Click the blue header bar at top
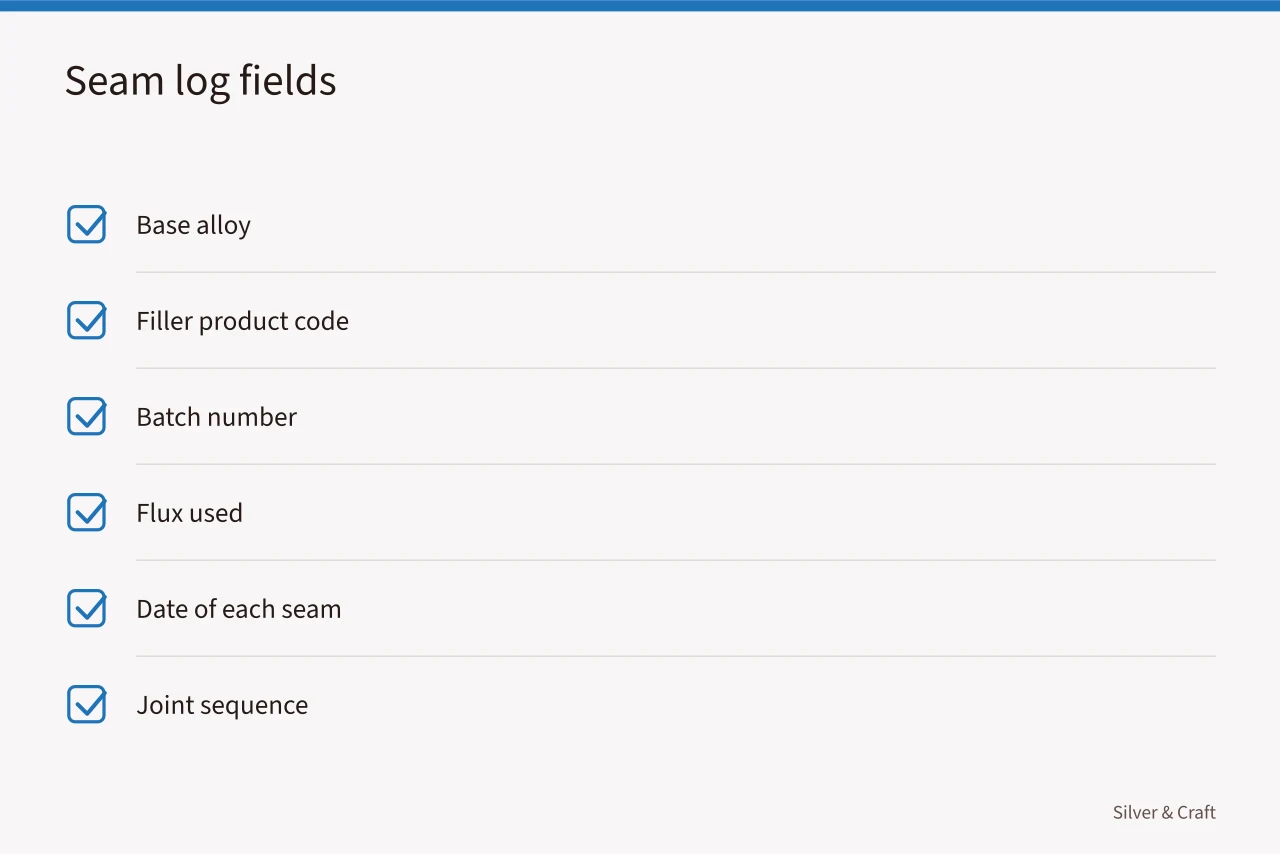Viewport: 1280px width, 854px height. pyautogui.click(x=640, y=5)
